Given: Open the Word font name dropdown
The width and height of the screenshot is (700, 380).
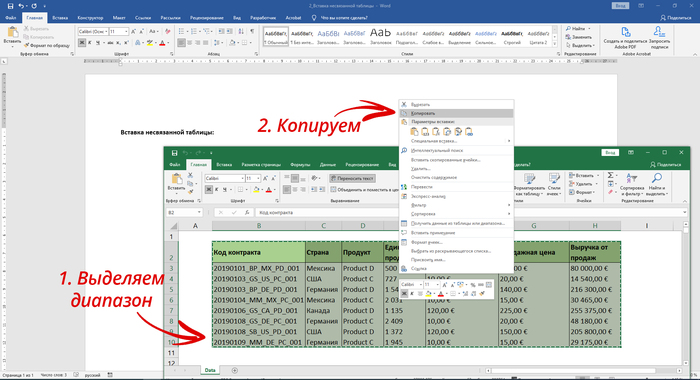Looking at the screenshot, I should pos(106,32).
